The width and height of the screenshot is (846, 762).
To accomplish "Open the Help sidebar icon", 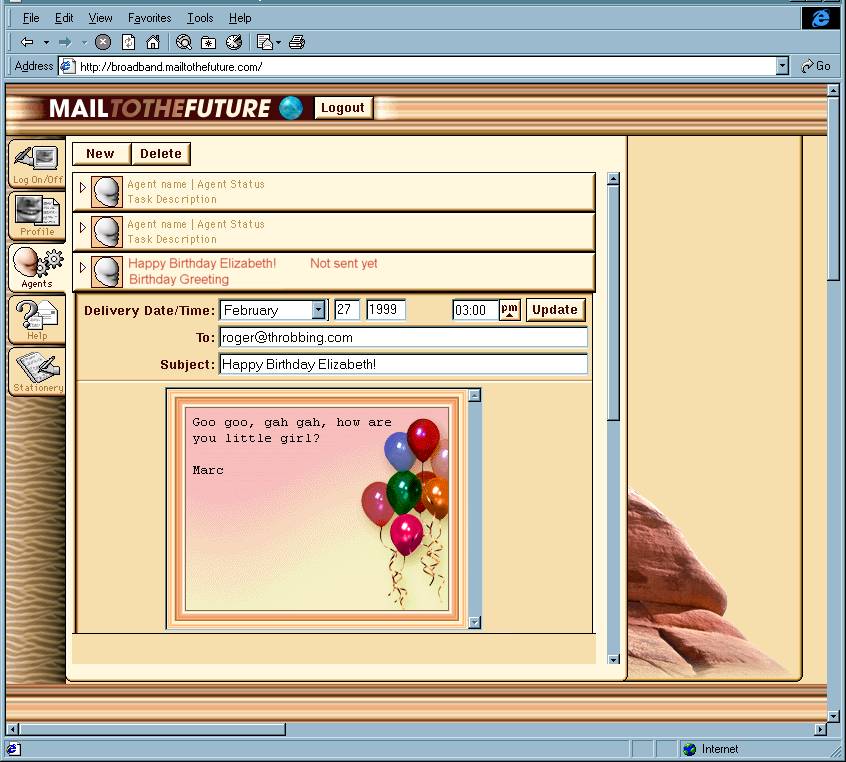I will pyautogui.click(x=37, y=319).
